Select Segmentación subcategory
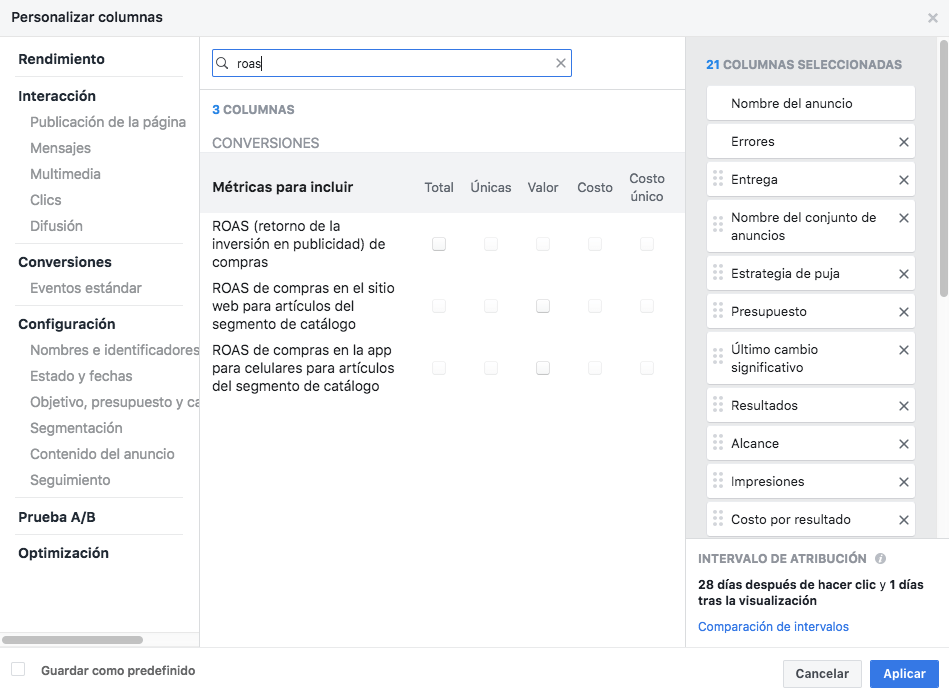949x697 pixels. click(x=76, y=428)
